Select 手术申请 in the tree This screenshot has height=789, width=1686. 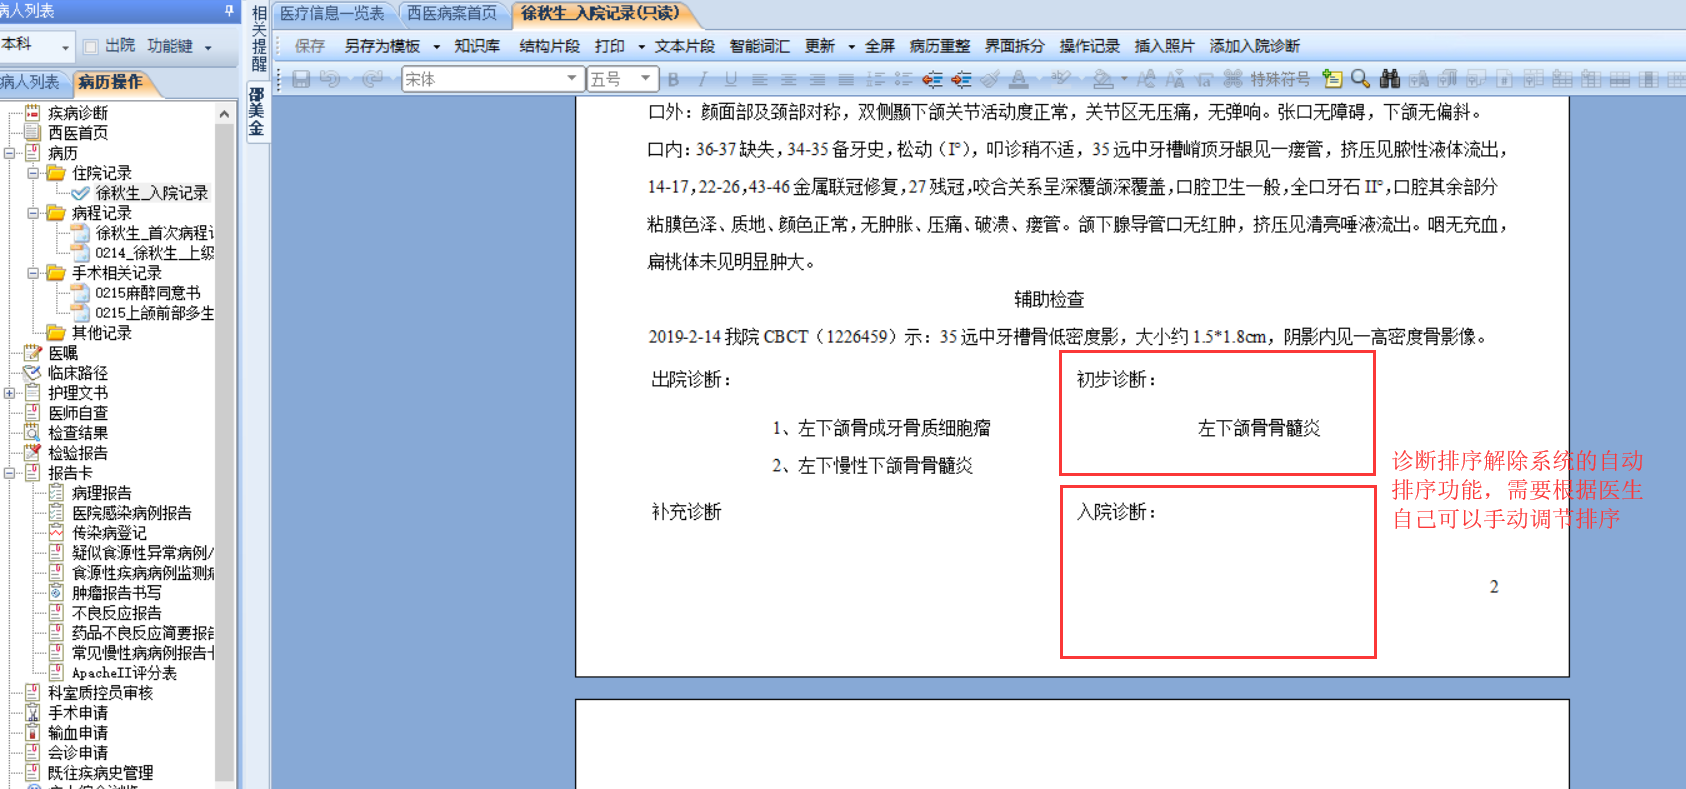(78, 713)
